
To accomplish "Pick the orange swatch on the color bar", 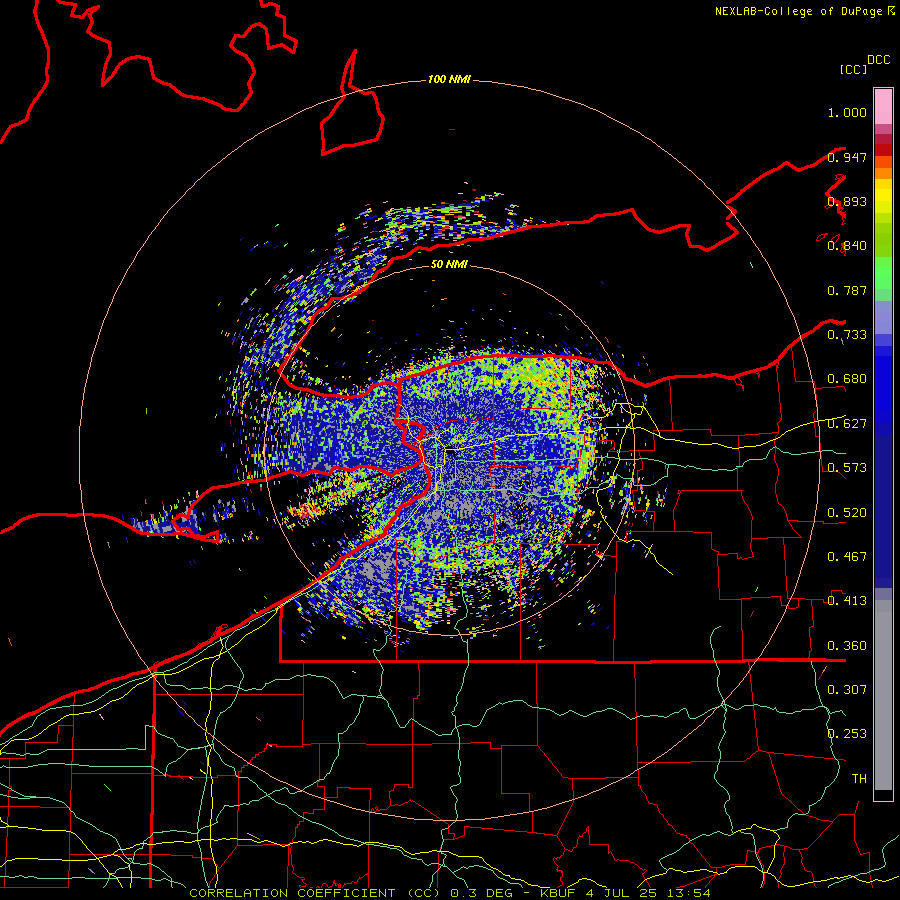I will pos(883,173).
